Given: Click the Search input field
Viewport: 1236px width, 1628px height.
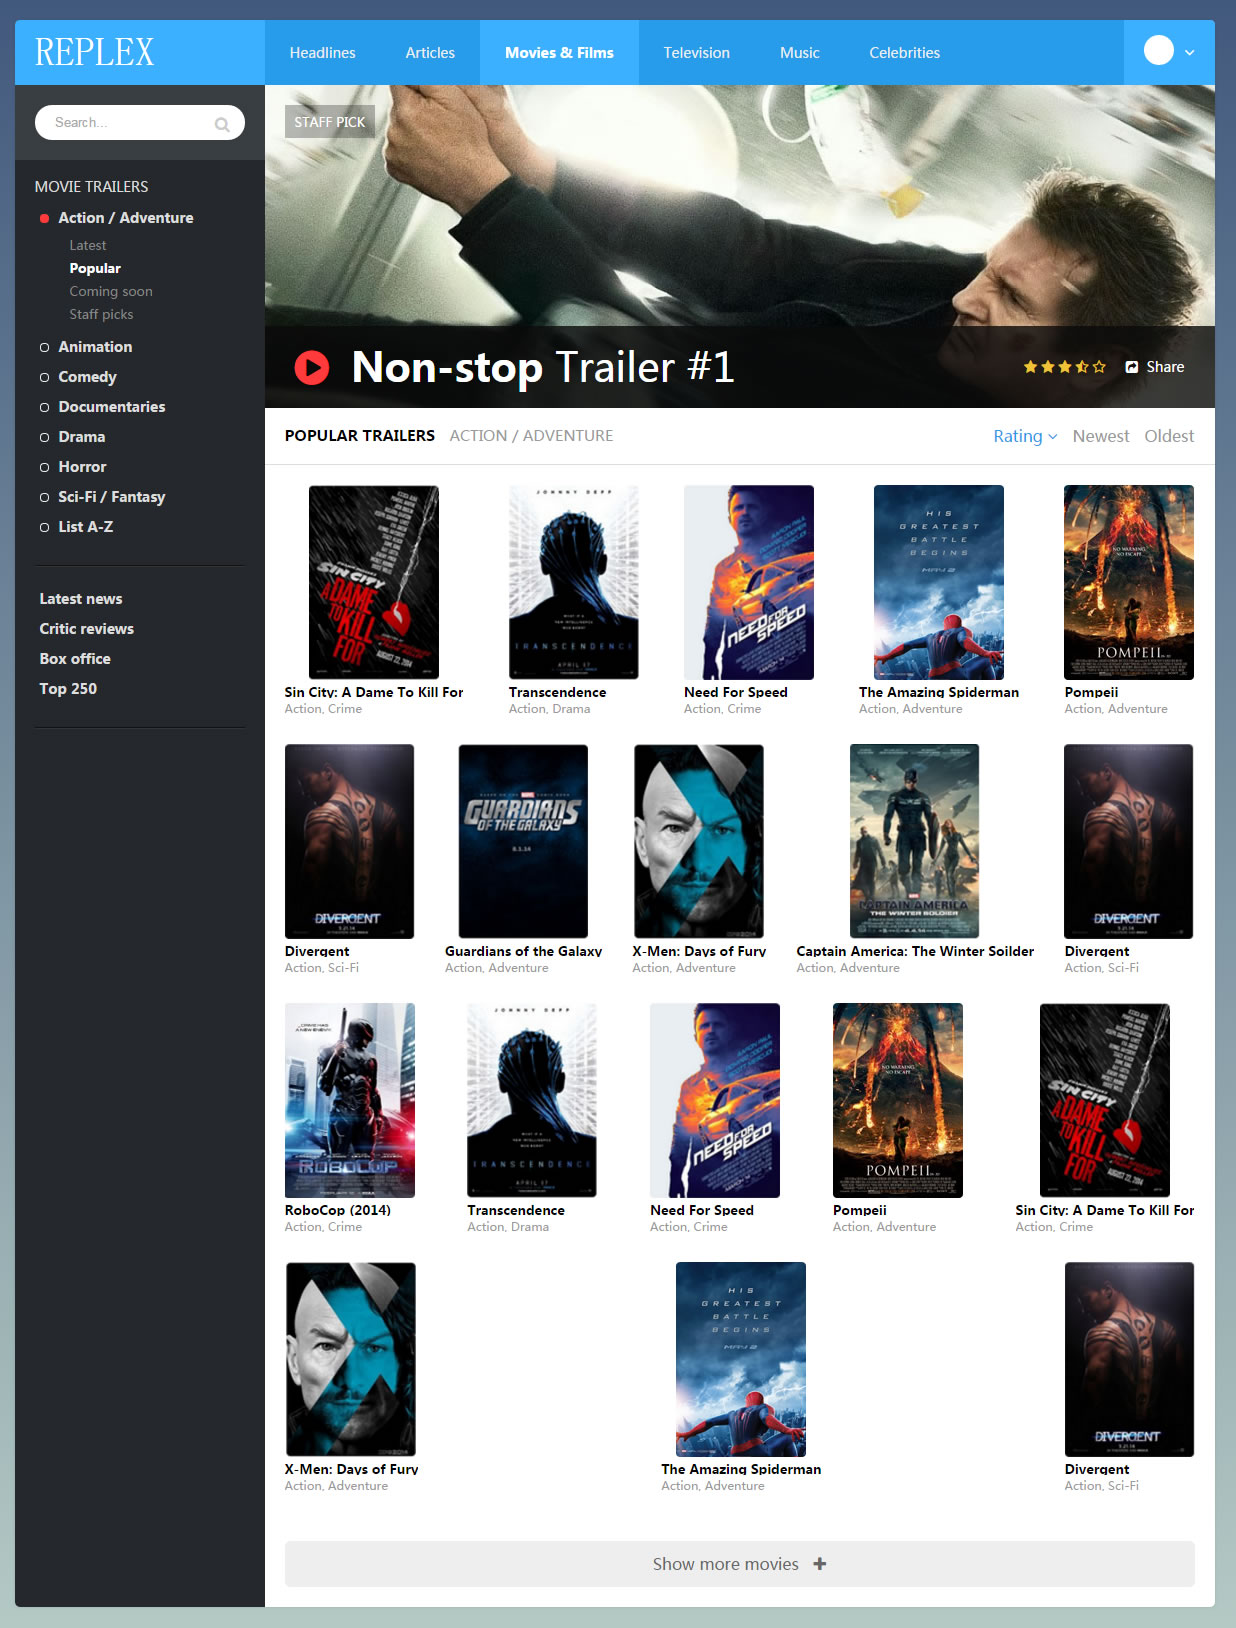Looking at the screenshot, I should pyautogui.click(x=140, y=123).
